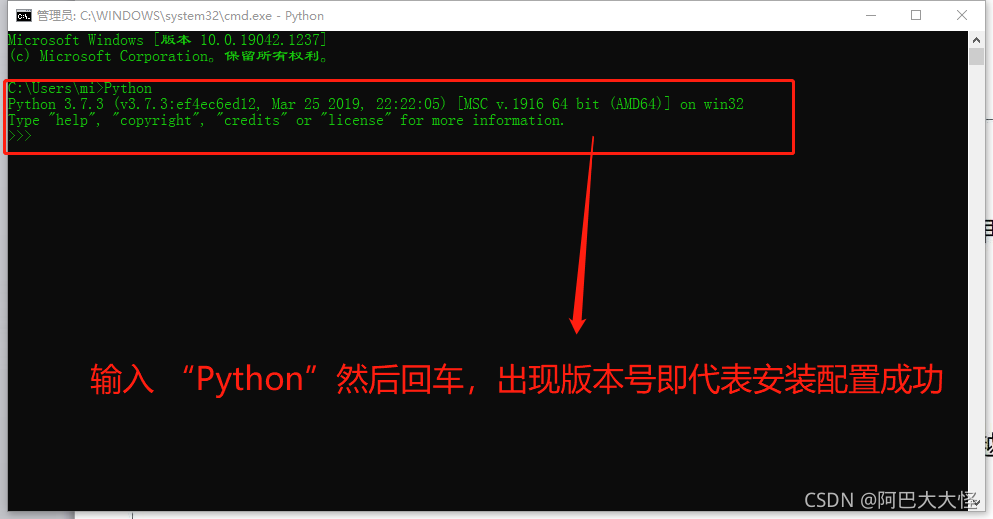This screenshot has width=993, height=519.
Task: Click the 'Microsoft Windows' version line
Action: 167,40
